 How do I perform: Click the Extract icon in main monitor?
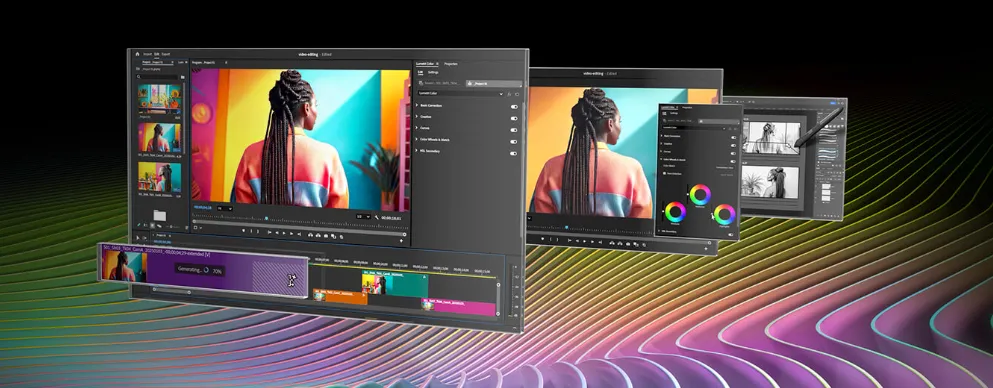(318, 235)
